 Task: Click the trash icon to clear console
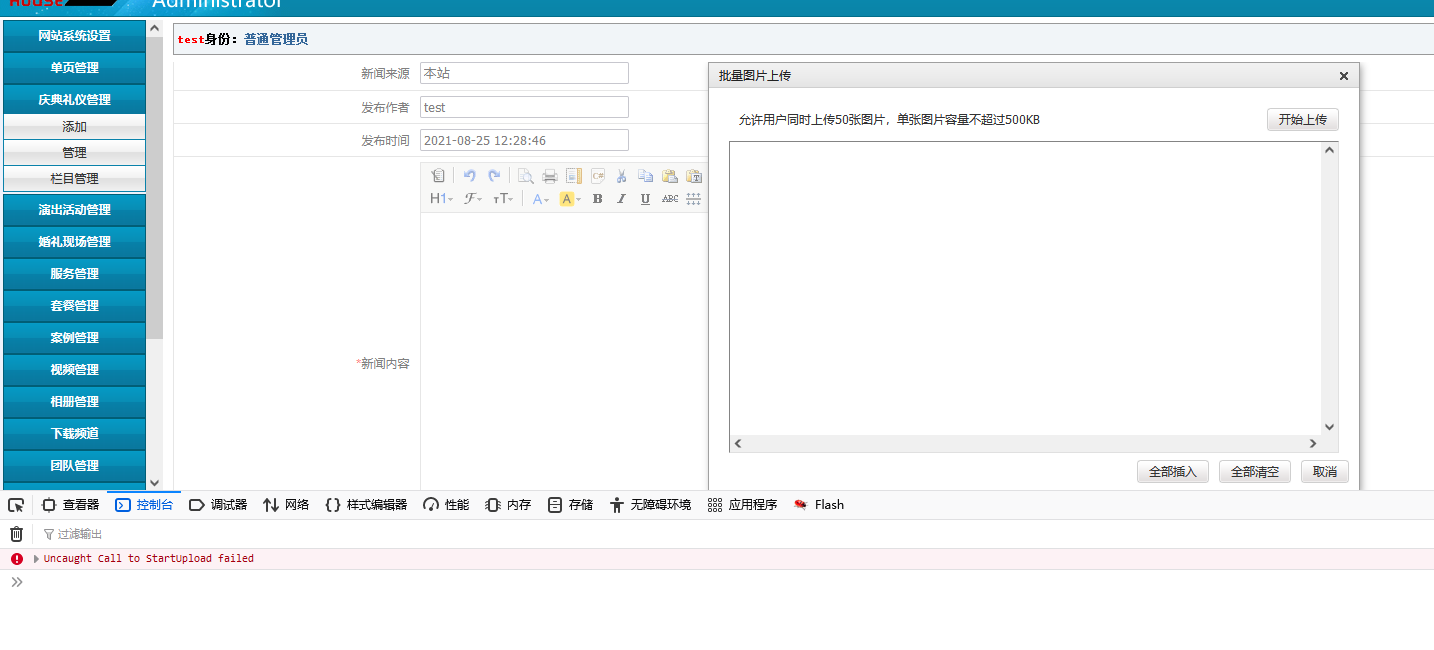(x=16, y=534)
